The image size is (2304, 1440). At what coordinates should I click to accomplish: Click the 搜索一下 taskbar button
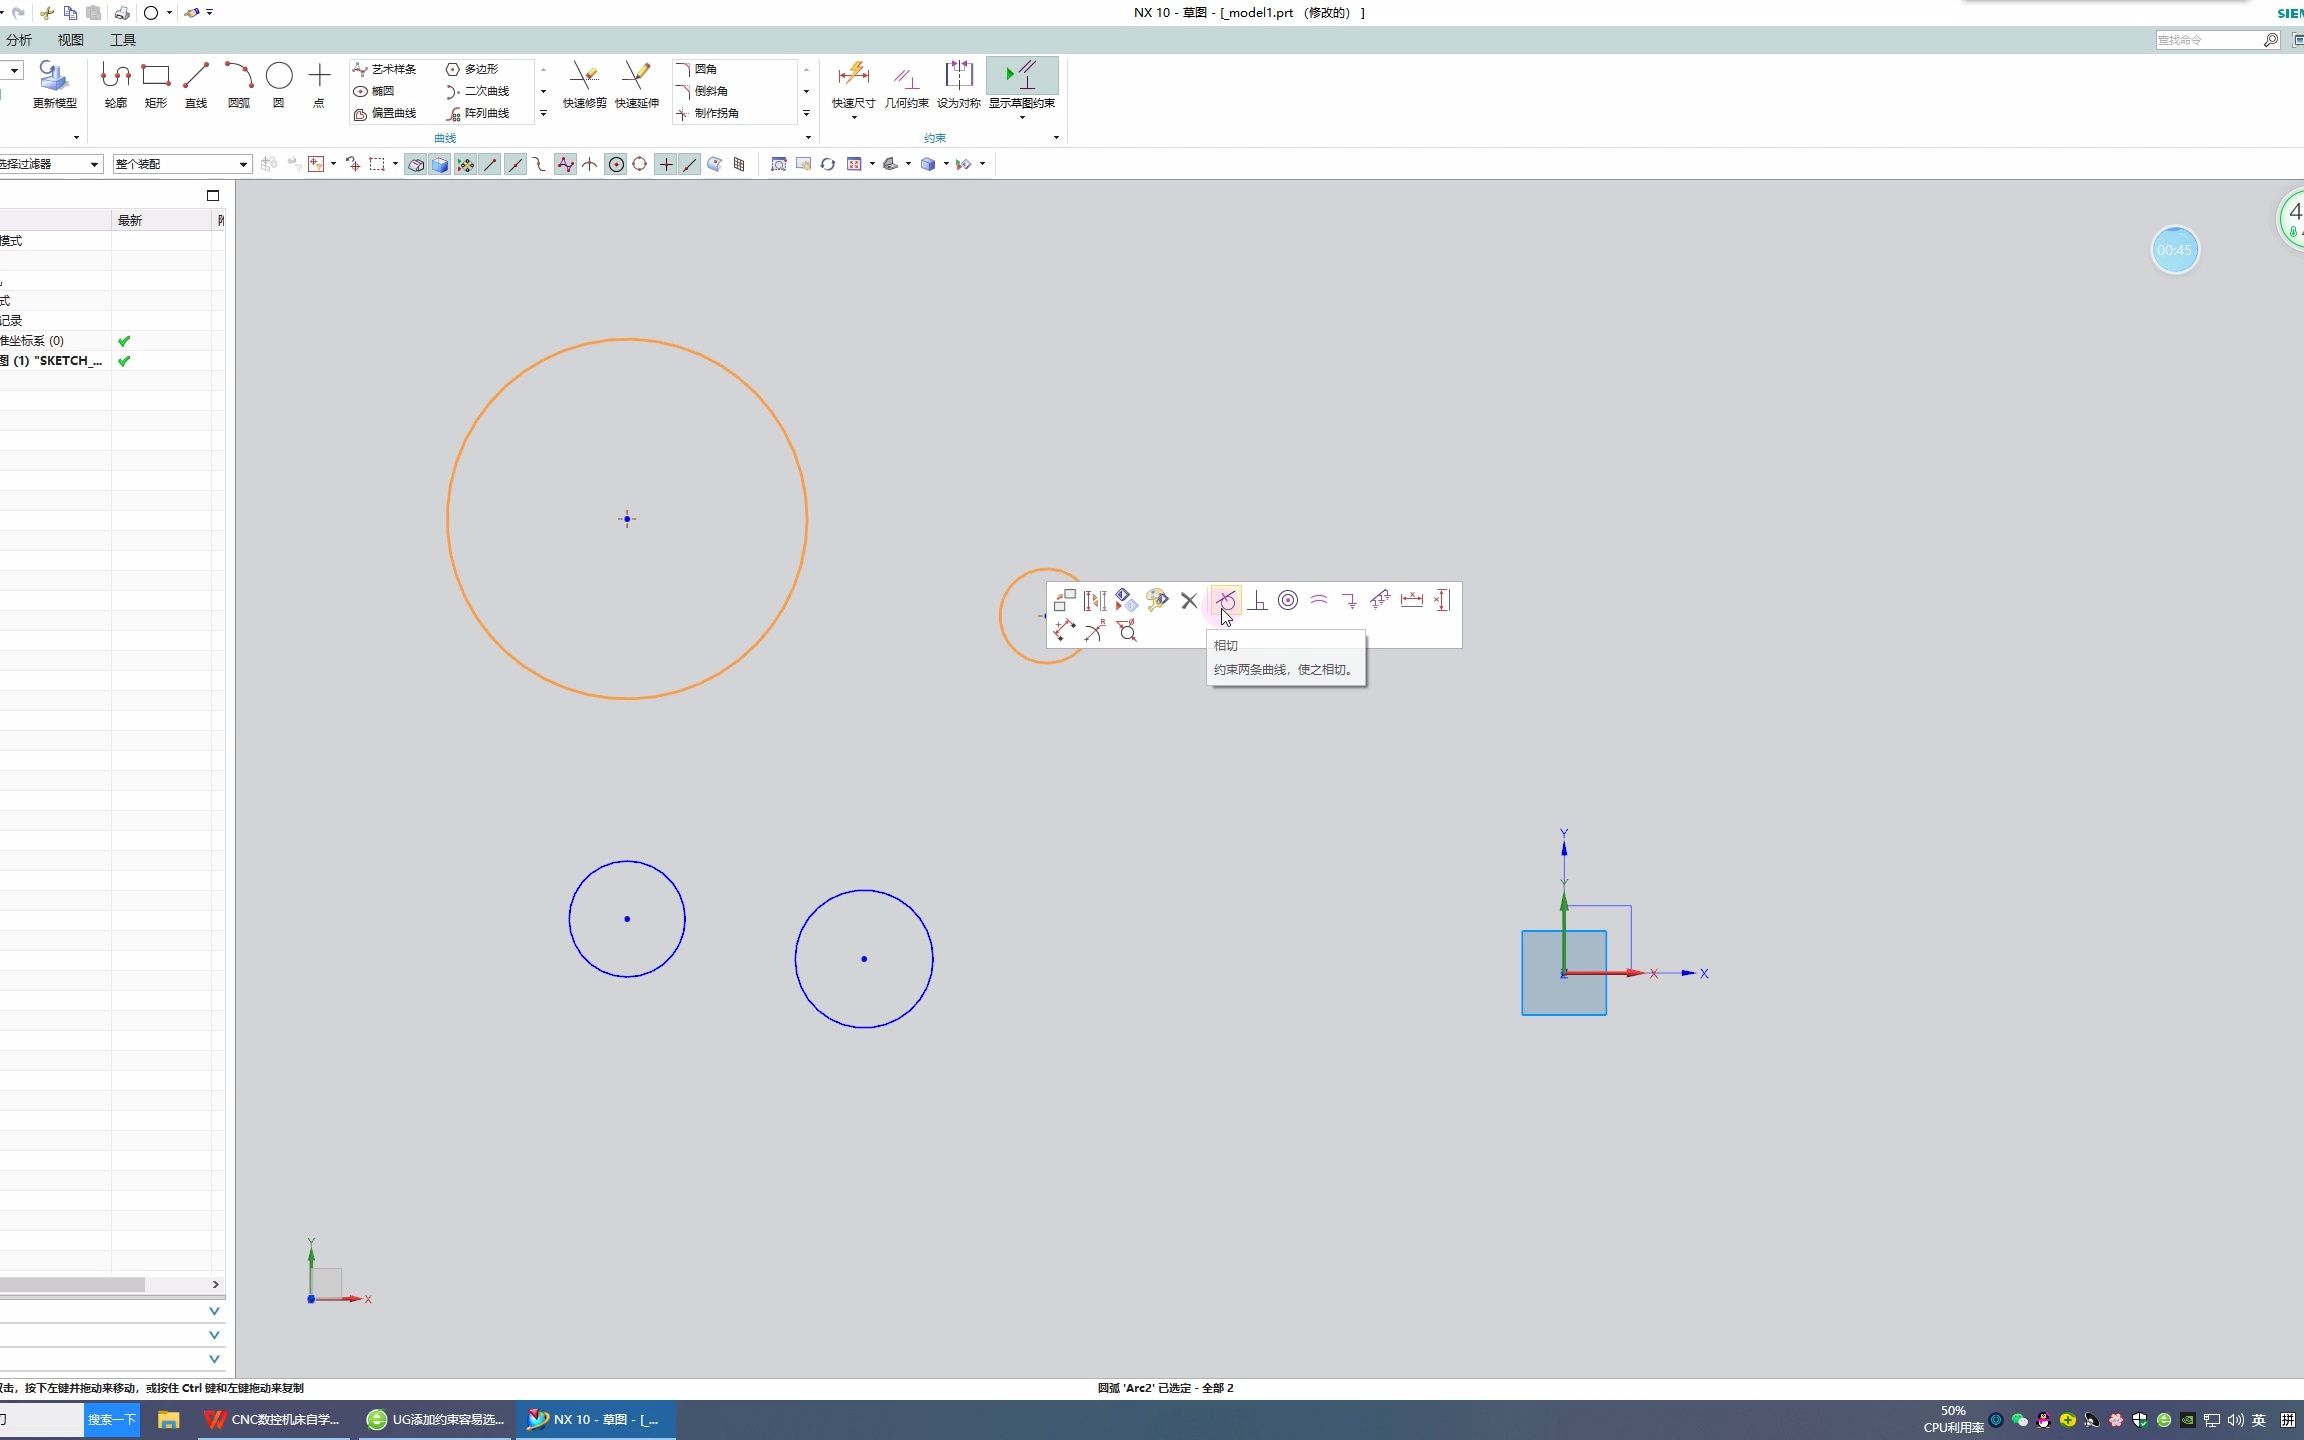click(x=111, y=1419)
